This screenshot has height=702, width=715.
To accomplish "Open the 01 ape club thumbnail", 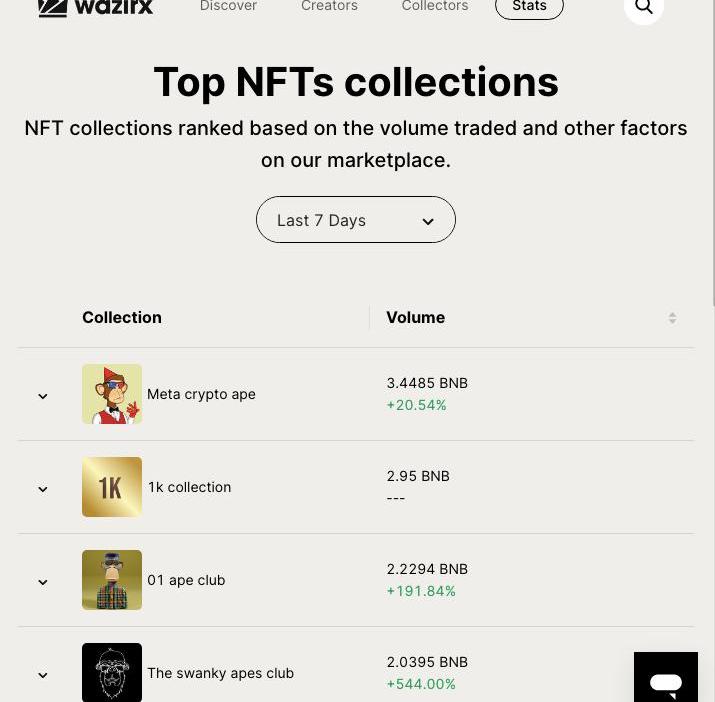I will click(x=112, y=580).
